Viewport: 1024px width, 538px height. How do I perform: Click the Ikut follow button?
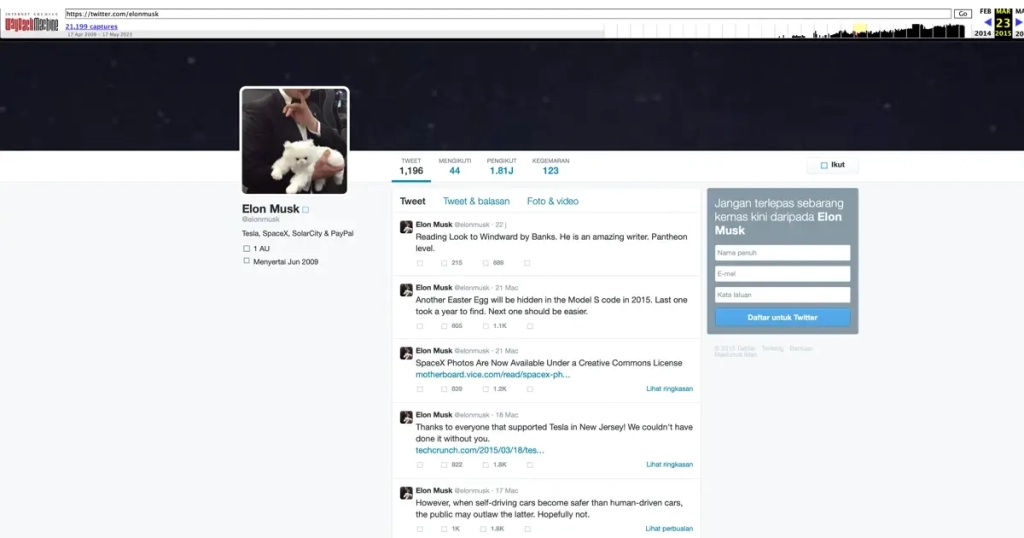point(833,165)
